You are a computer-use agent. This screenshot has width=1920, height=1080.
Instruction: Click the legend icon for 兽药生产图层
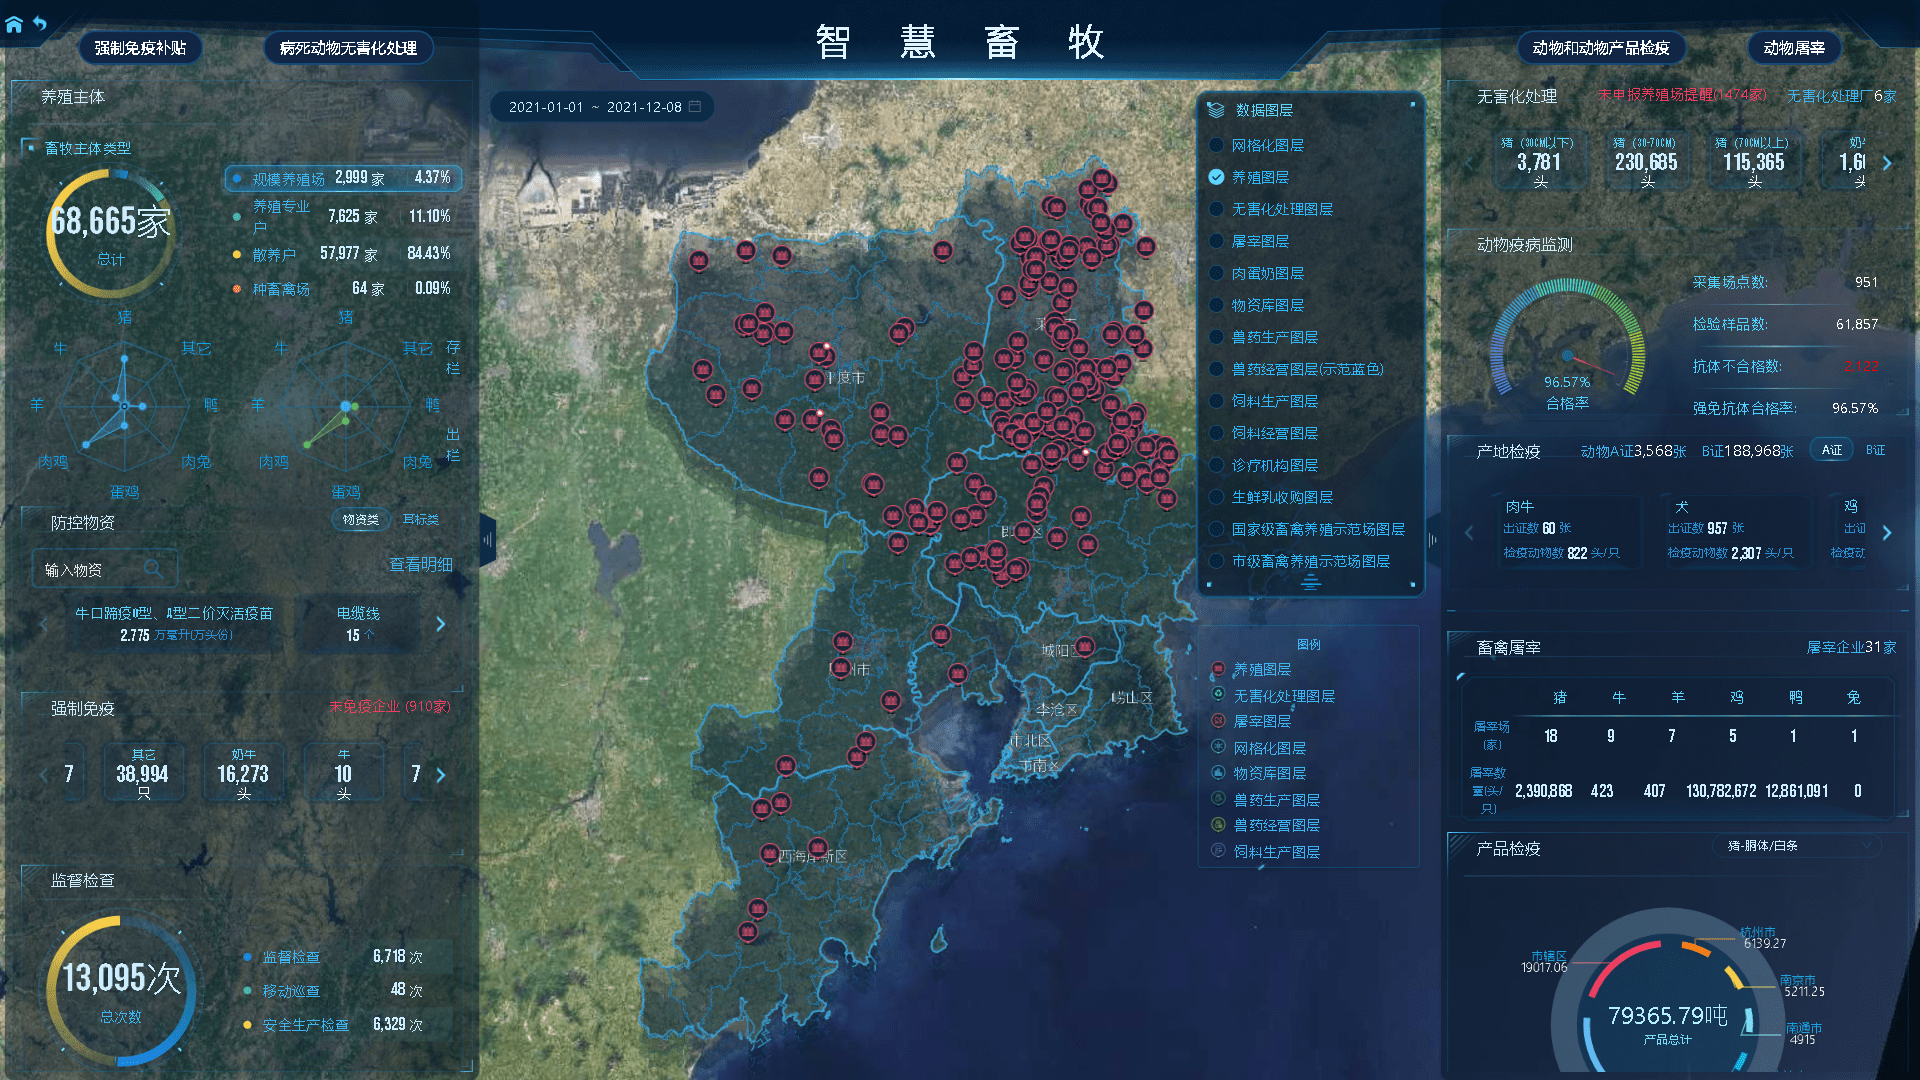tap(1218, 799)
